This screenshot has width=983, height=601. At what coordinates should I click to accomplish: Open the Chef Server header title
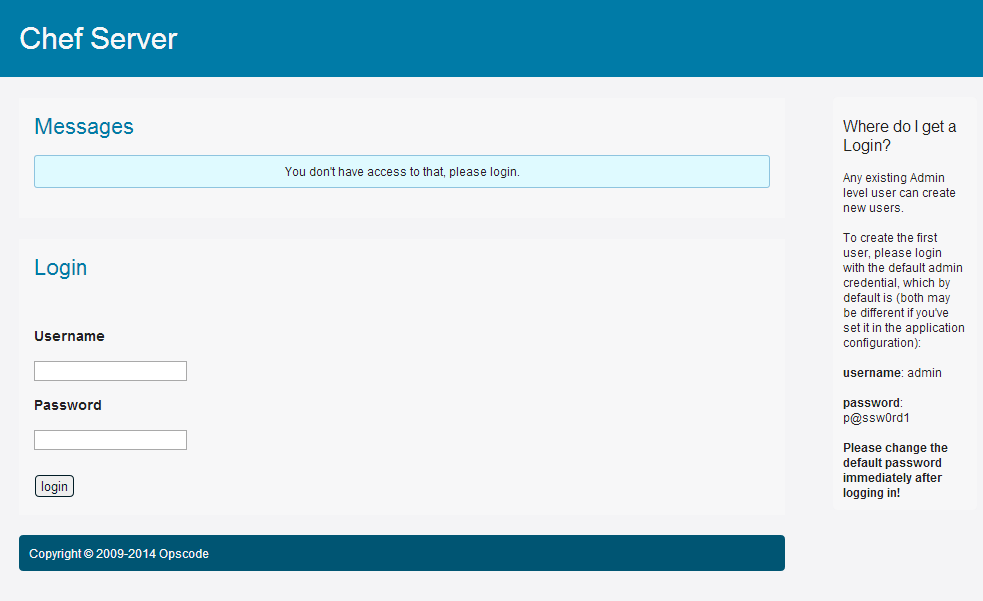[98, 39]
